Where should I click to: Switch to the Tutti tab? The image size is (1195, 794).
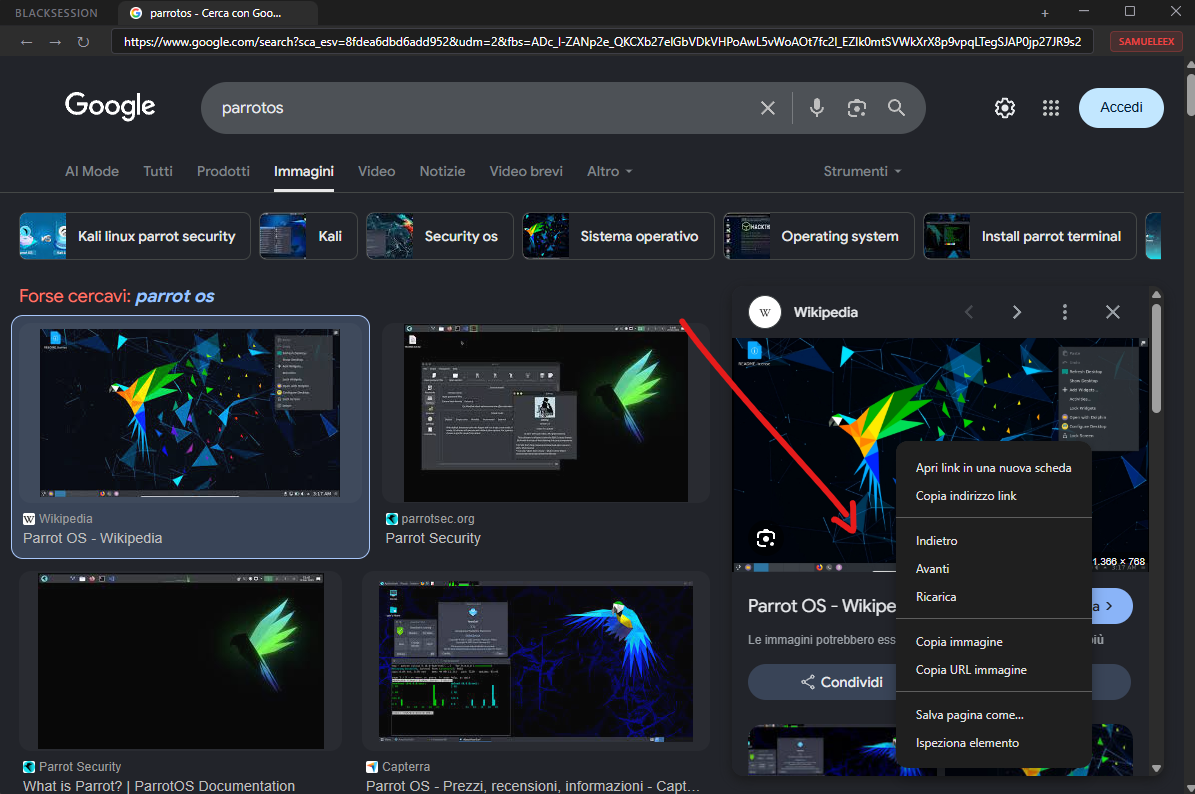158,171
